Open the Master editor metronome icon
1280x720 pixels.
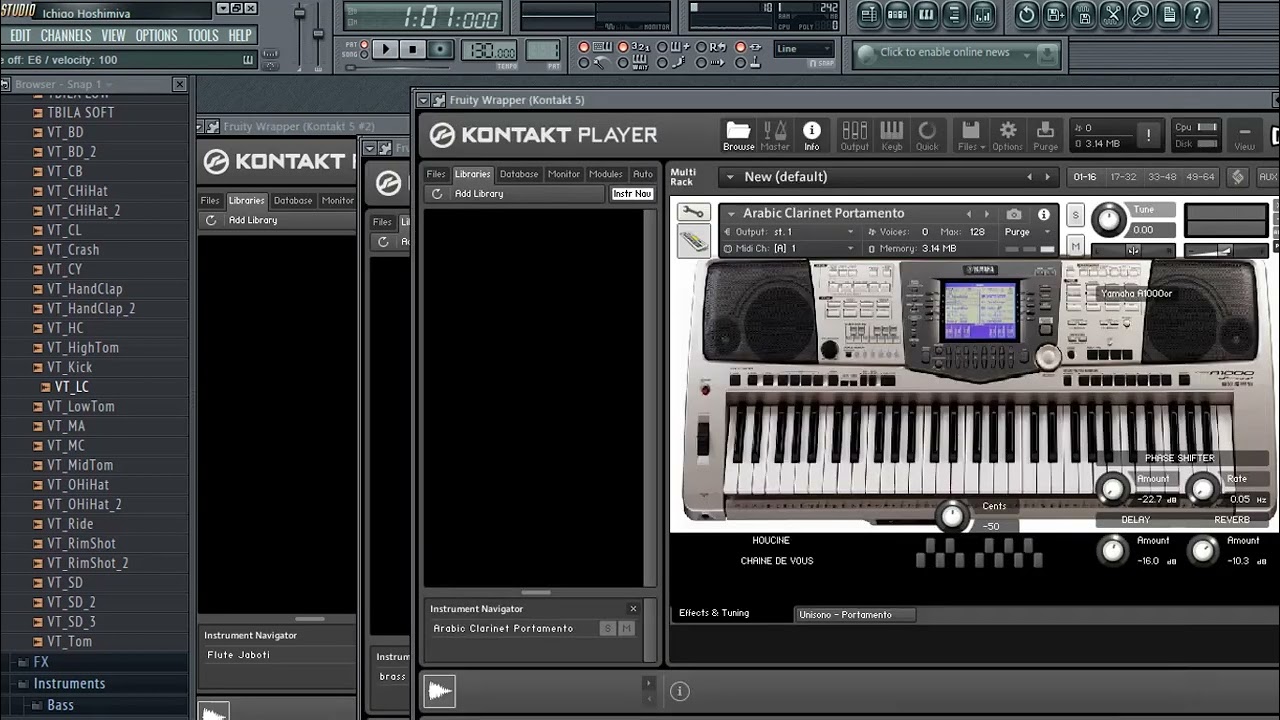(775, 135)
